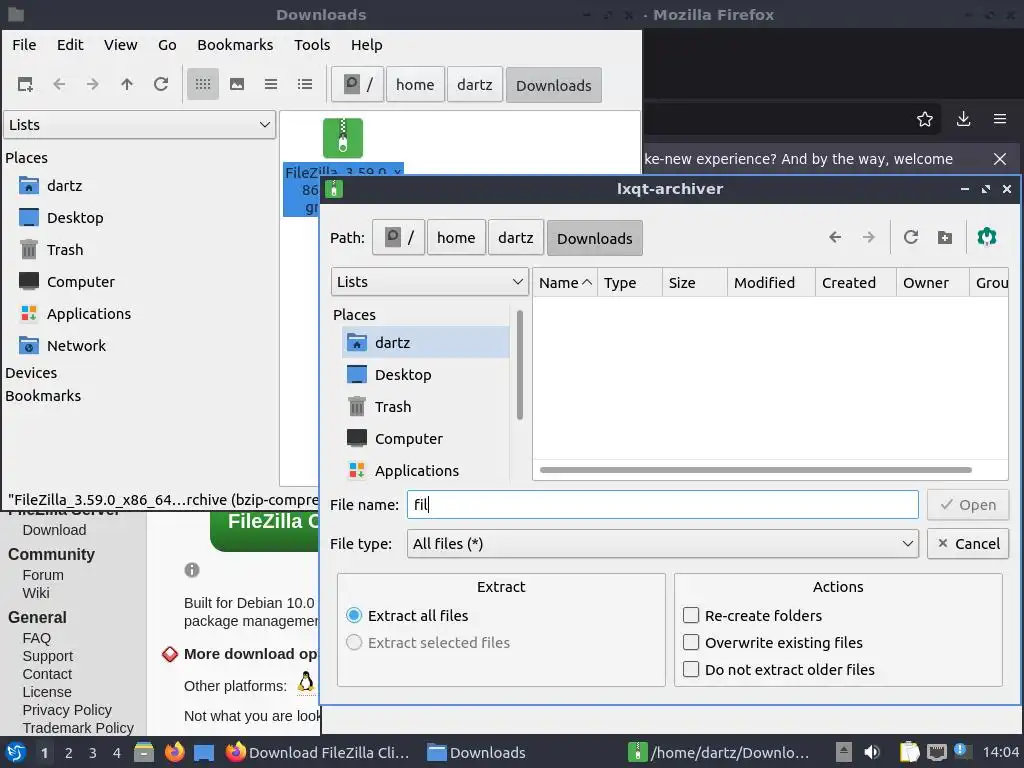Screen dimensions: 1024x768
Task: Create new folder in lxqt-archiver dialog
Action: pyautogui.click(x=944, y=237)
